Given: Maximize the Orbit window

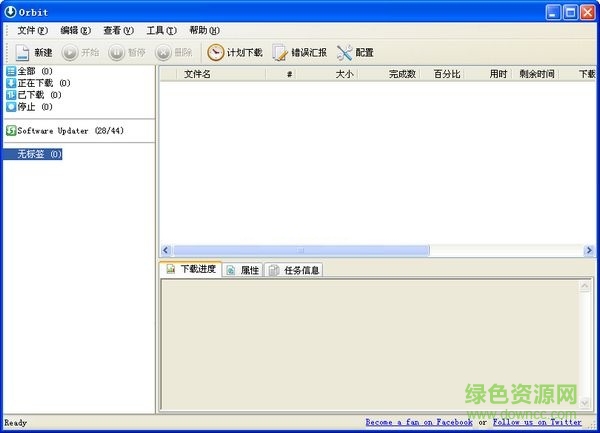Looking at the screenshot, I should pos(570,12).
